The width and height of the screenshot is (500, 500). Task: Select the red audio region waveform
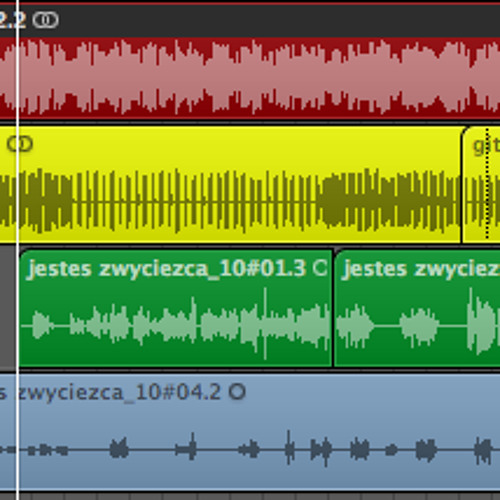(250, 78)
